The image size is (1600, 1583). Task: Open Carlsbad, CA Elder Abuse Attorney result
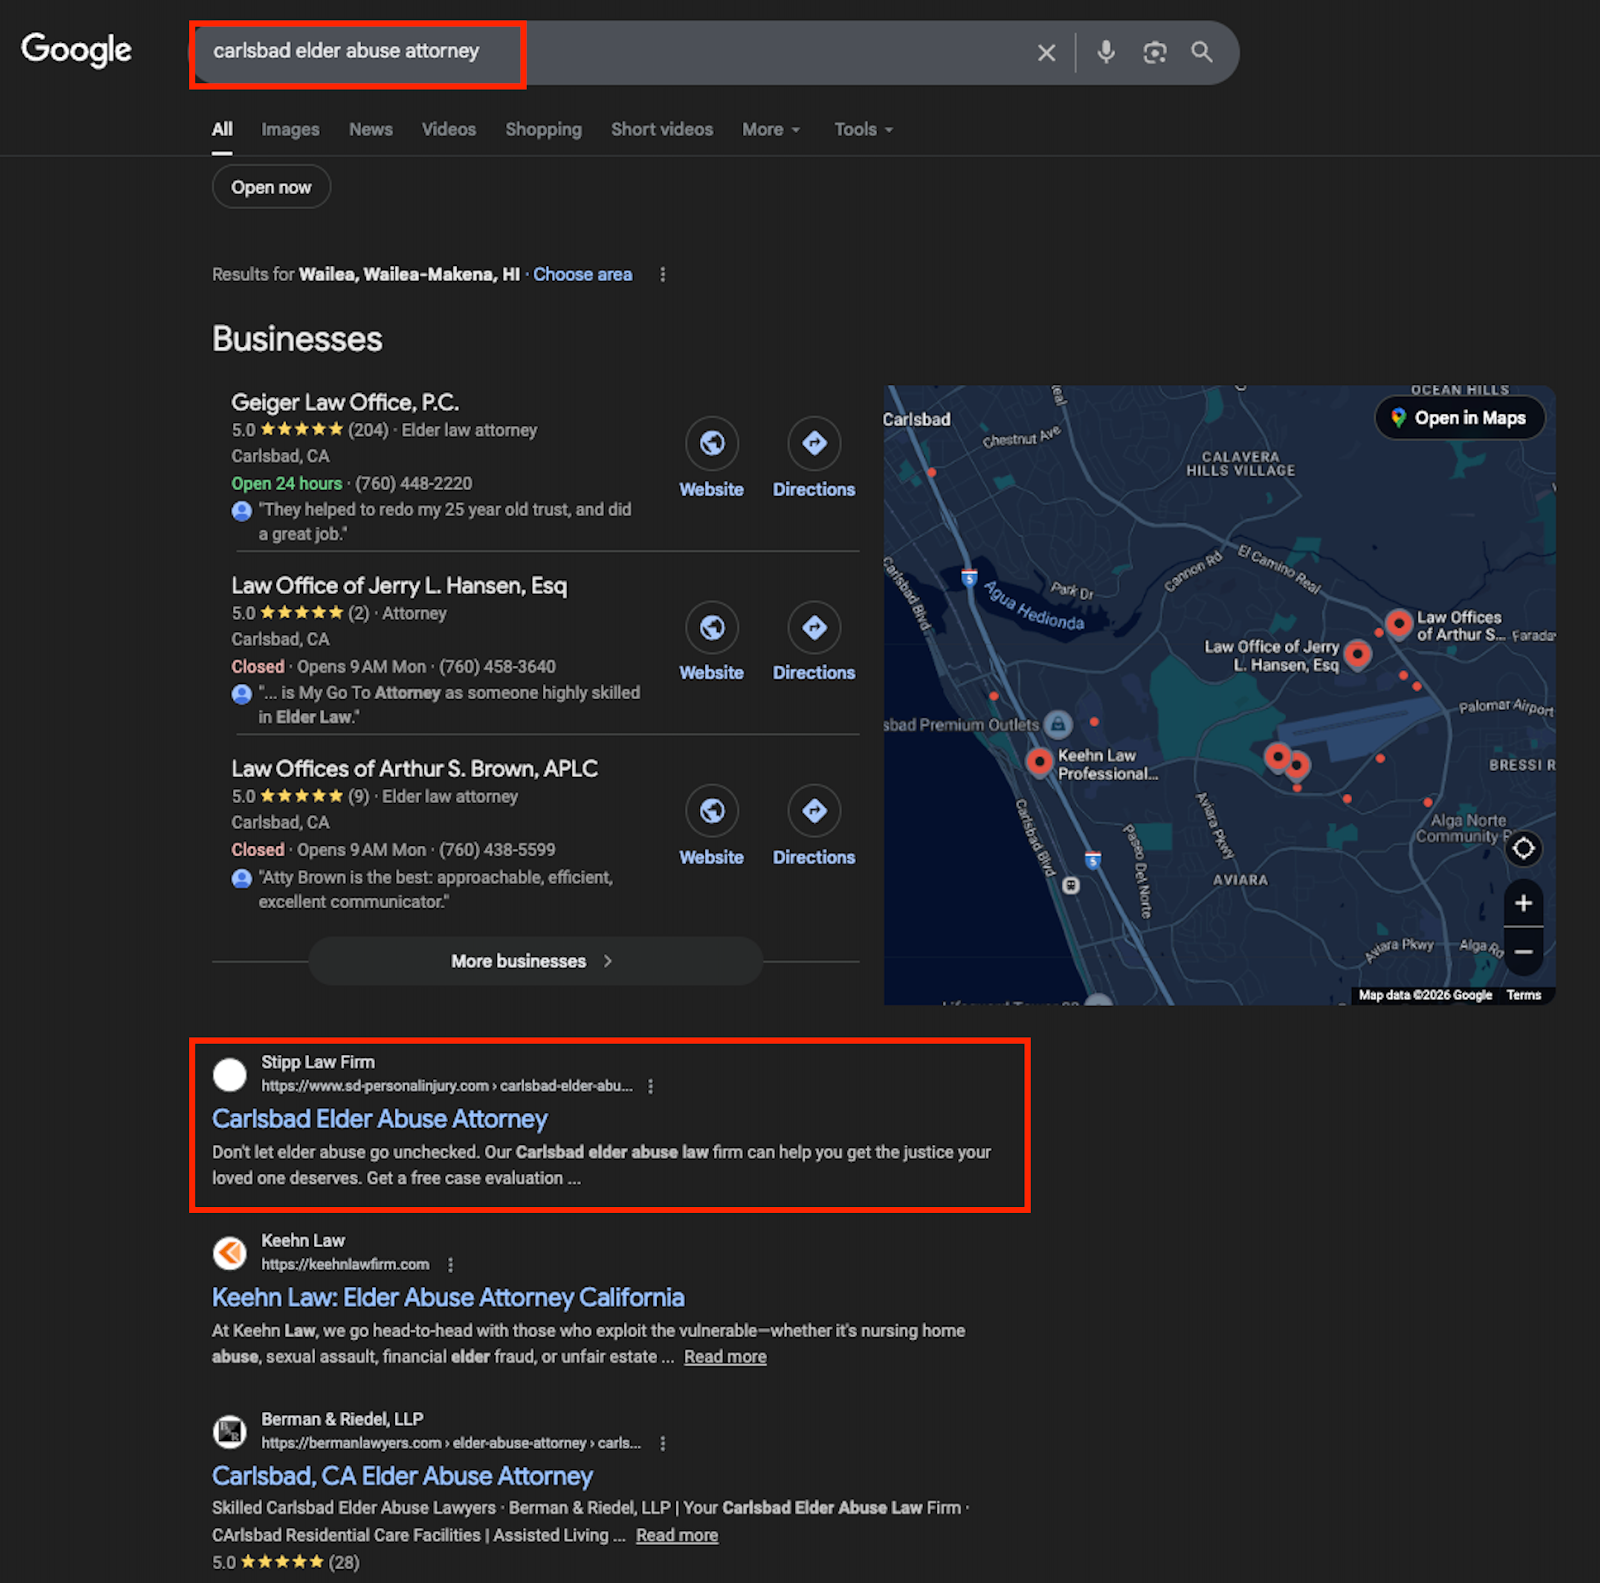(402, 1476)
